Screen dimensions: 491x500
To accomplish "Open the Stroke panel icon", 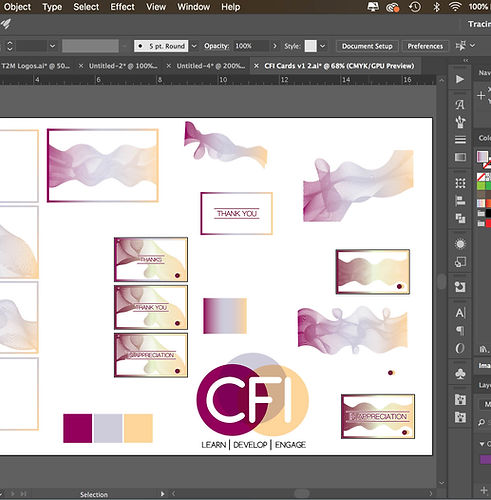I will point(460,140).
